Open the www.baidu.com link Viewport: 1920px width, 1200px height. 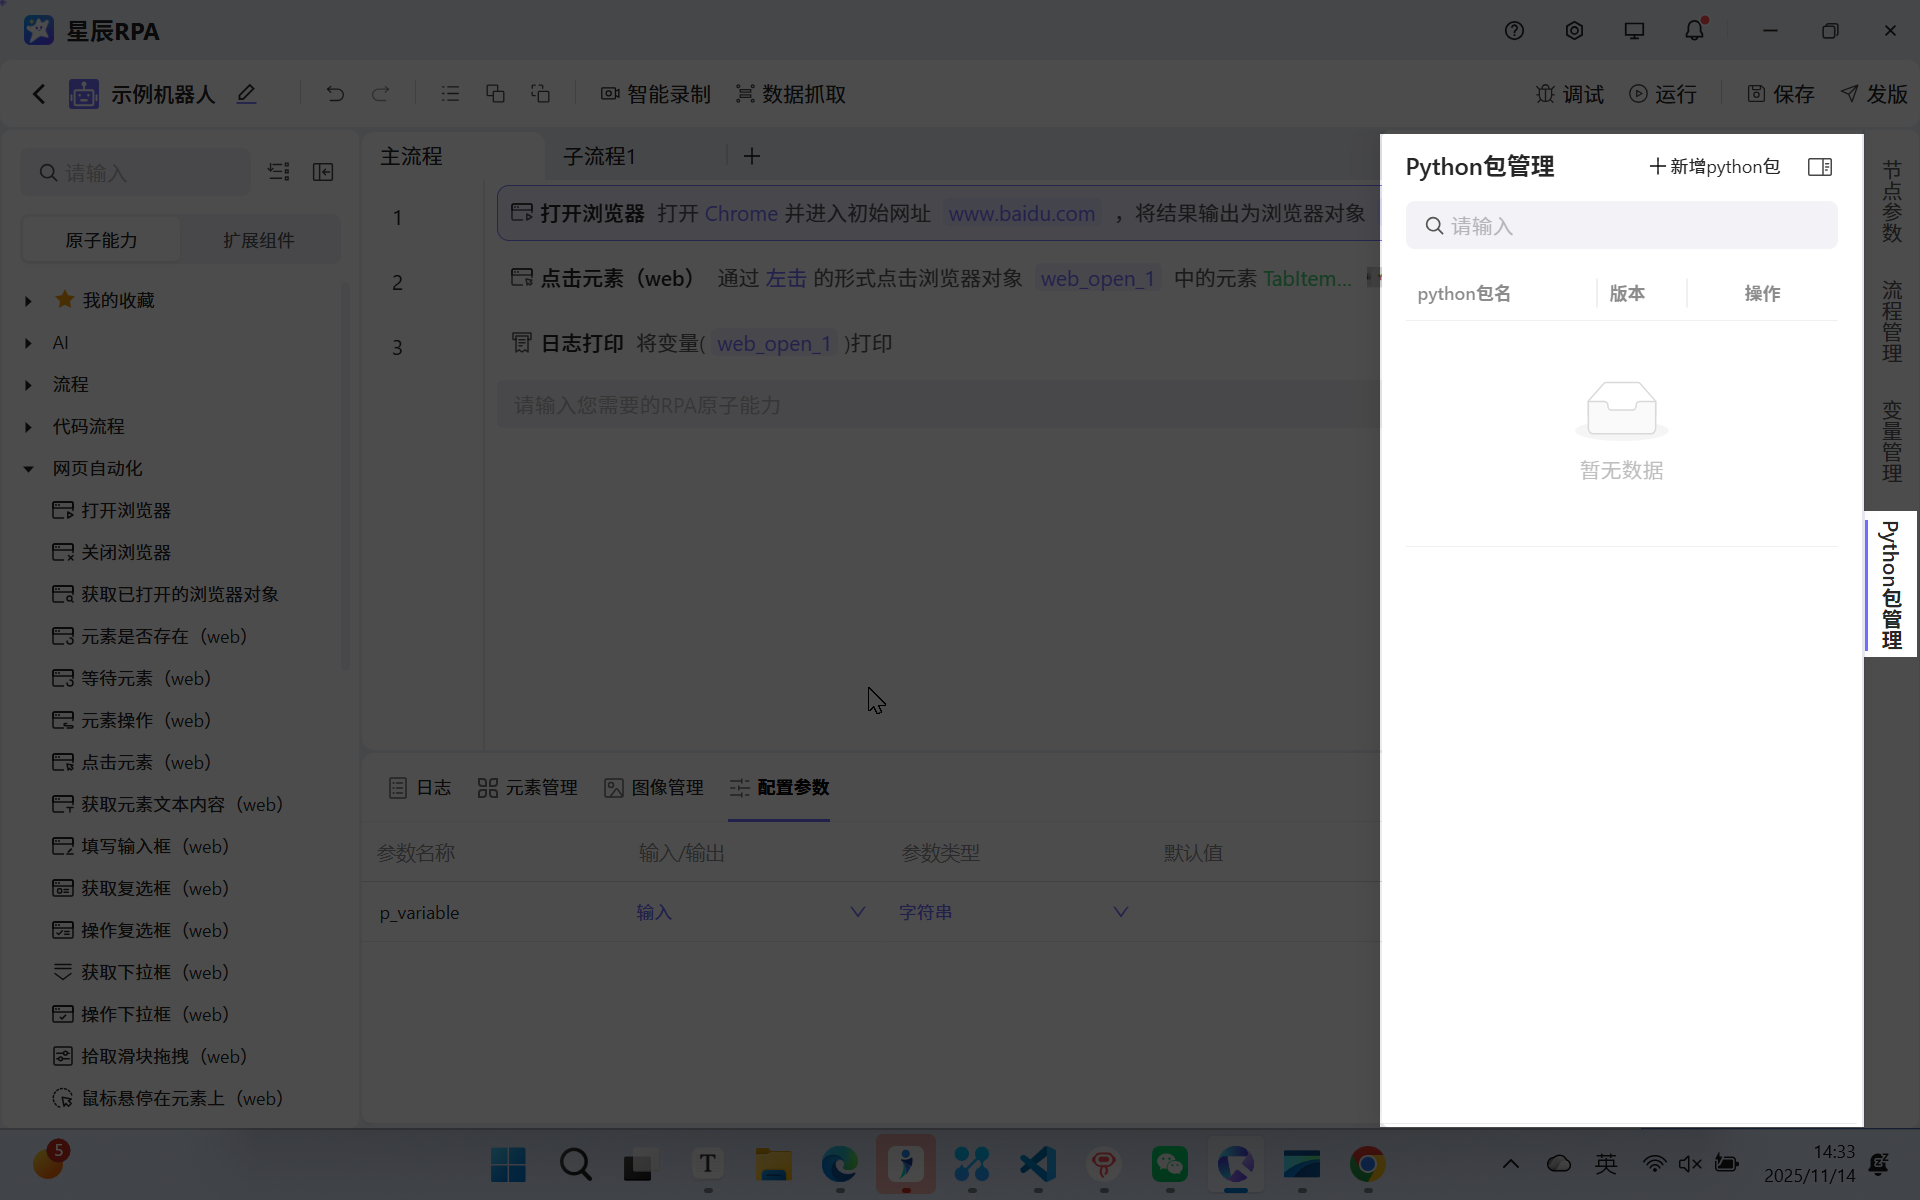click(1021, 212)
